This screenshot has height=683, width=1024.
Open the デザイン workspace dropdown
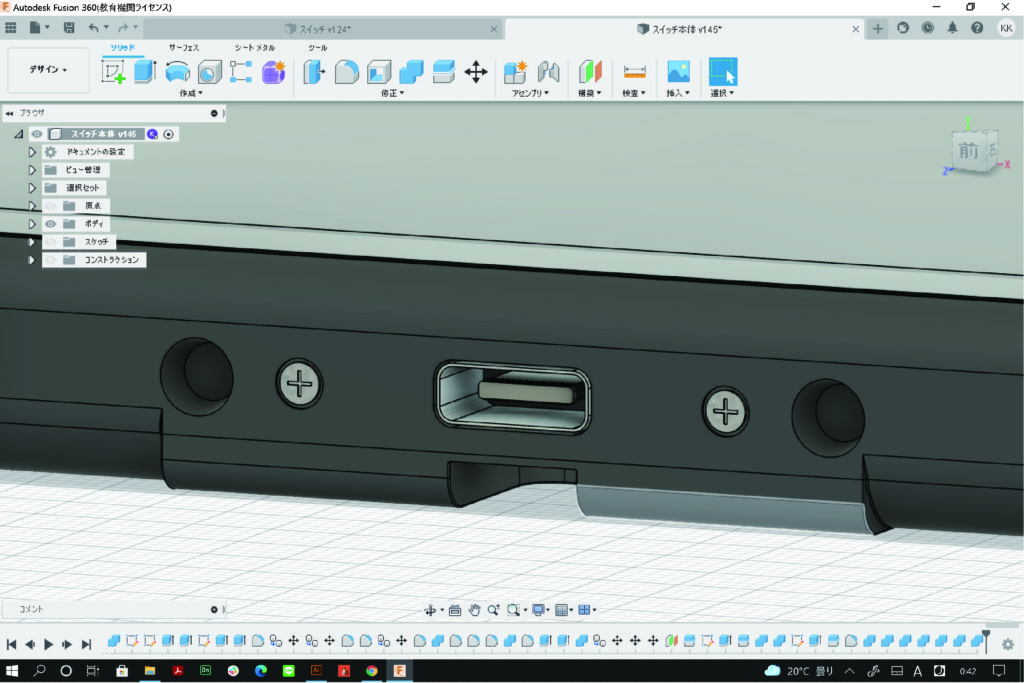click(x=49, y=70)
